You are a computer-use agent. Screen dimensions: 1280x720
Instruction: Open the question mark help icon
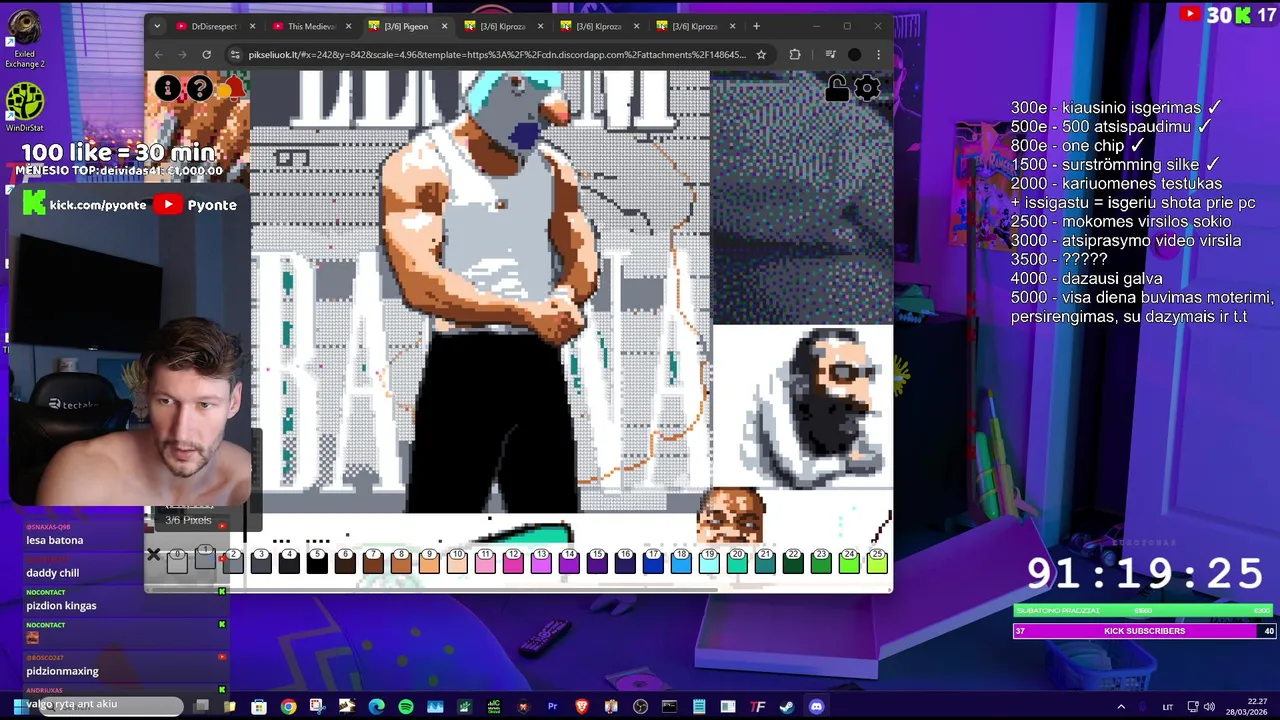(x=200, y=89)
